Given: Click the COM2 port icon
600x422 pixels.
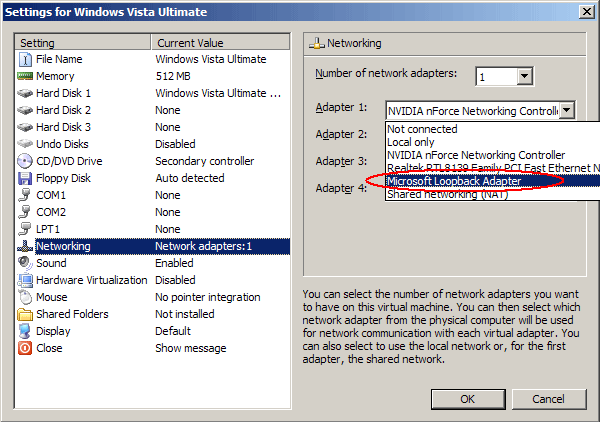Looking at the screenshot, I should (25, 212).
